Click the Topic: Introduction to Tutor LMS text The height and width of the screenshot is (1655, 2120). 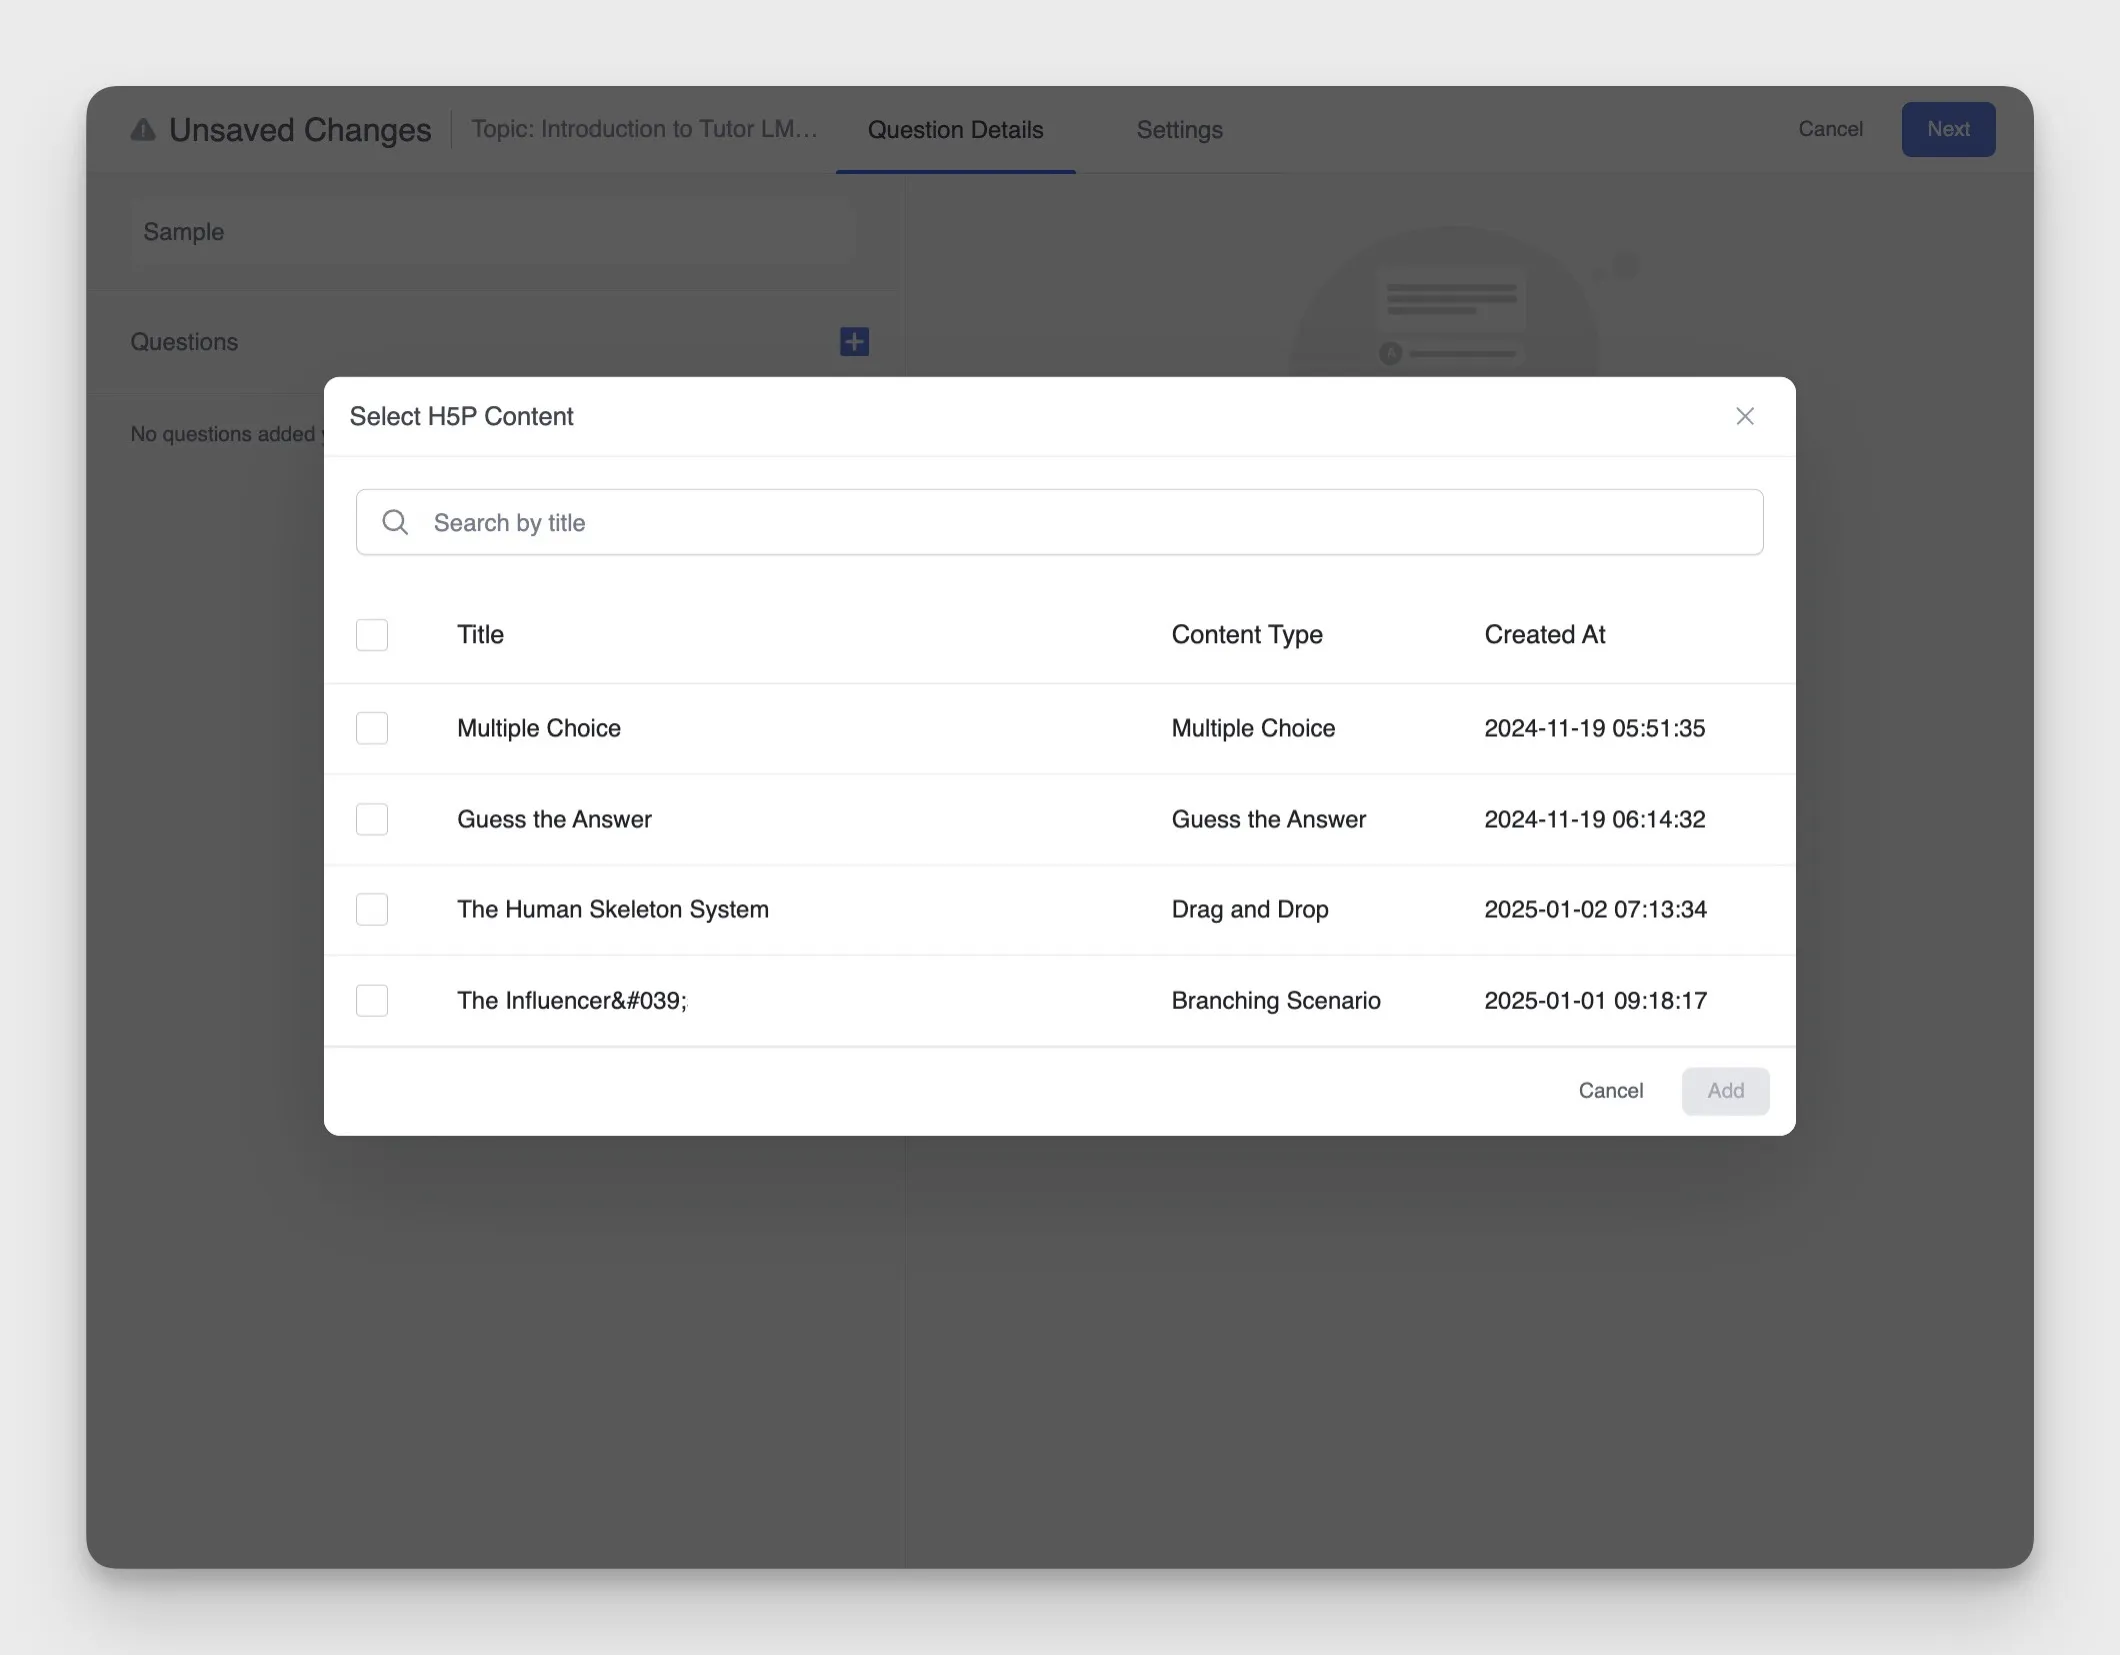coord(644,129)
